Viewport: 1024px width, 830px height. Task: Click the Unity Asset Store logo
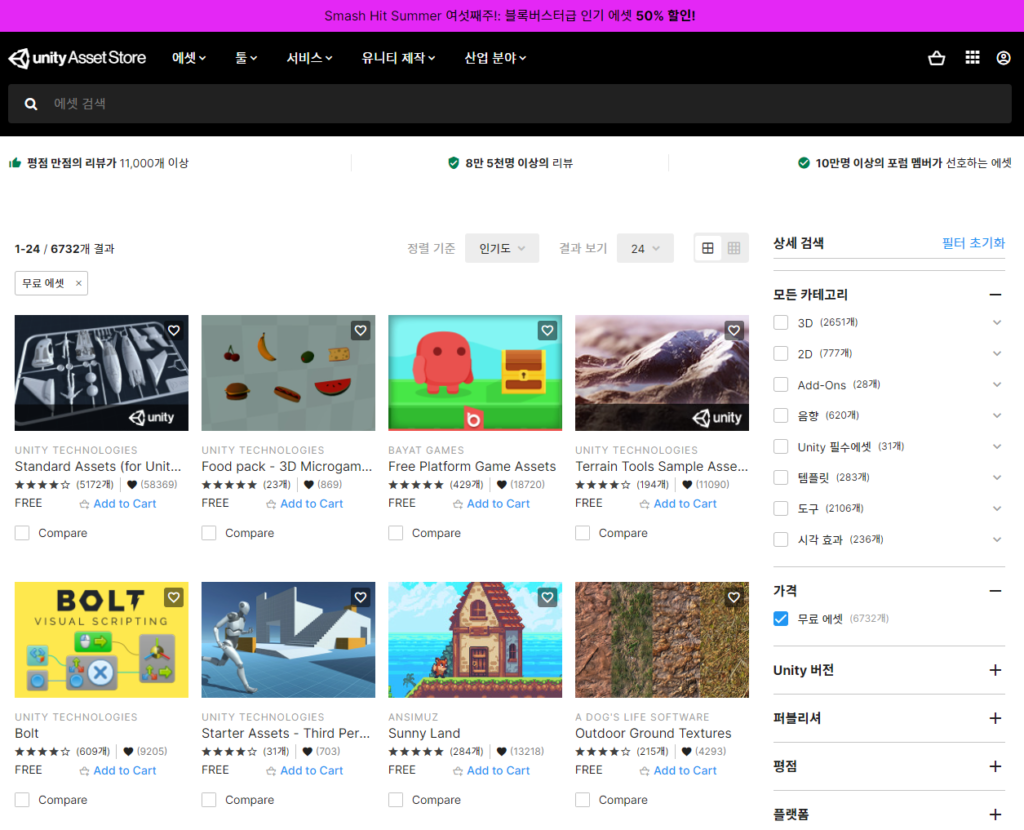(x=77, y=58)
